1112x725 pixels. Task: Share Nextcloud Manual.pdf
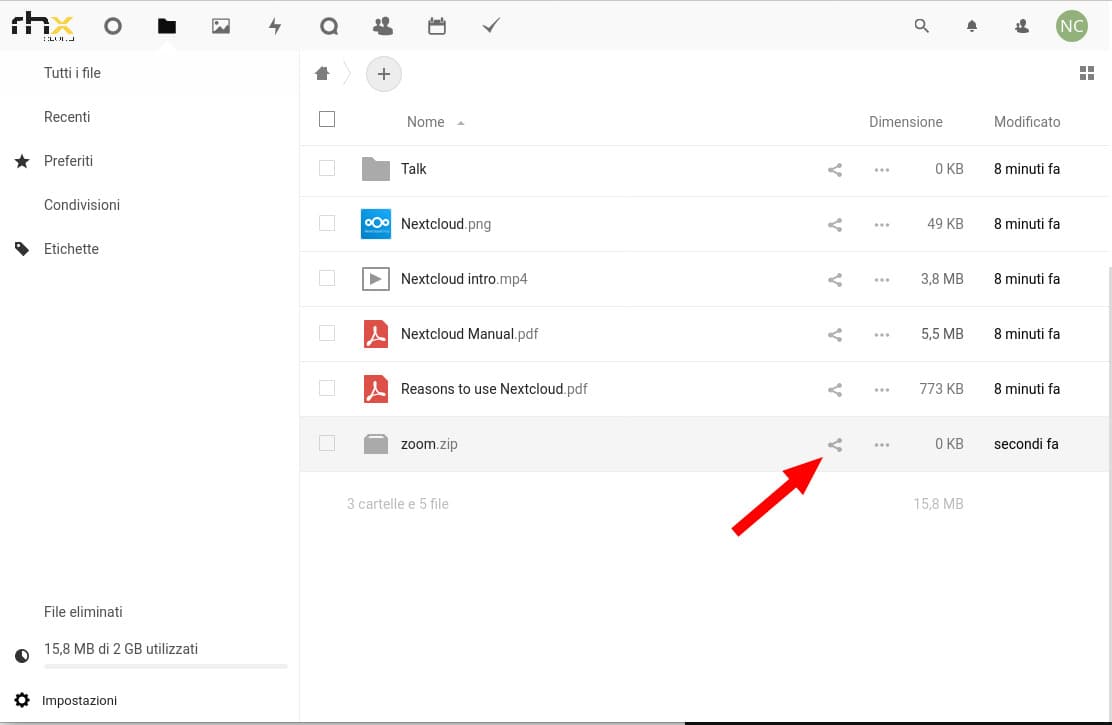point(835,335)
